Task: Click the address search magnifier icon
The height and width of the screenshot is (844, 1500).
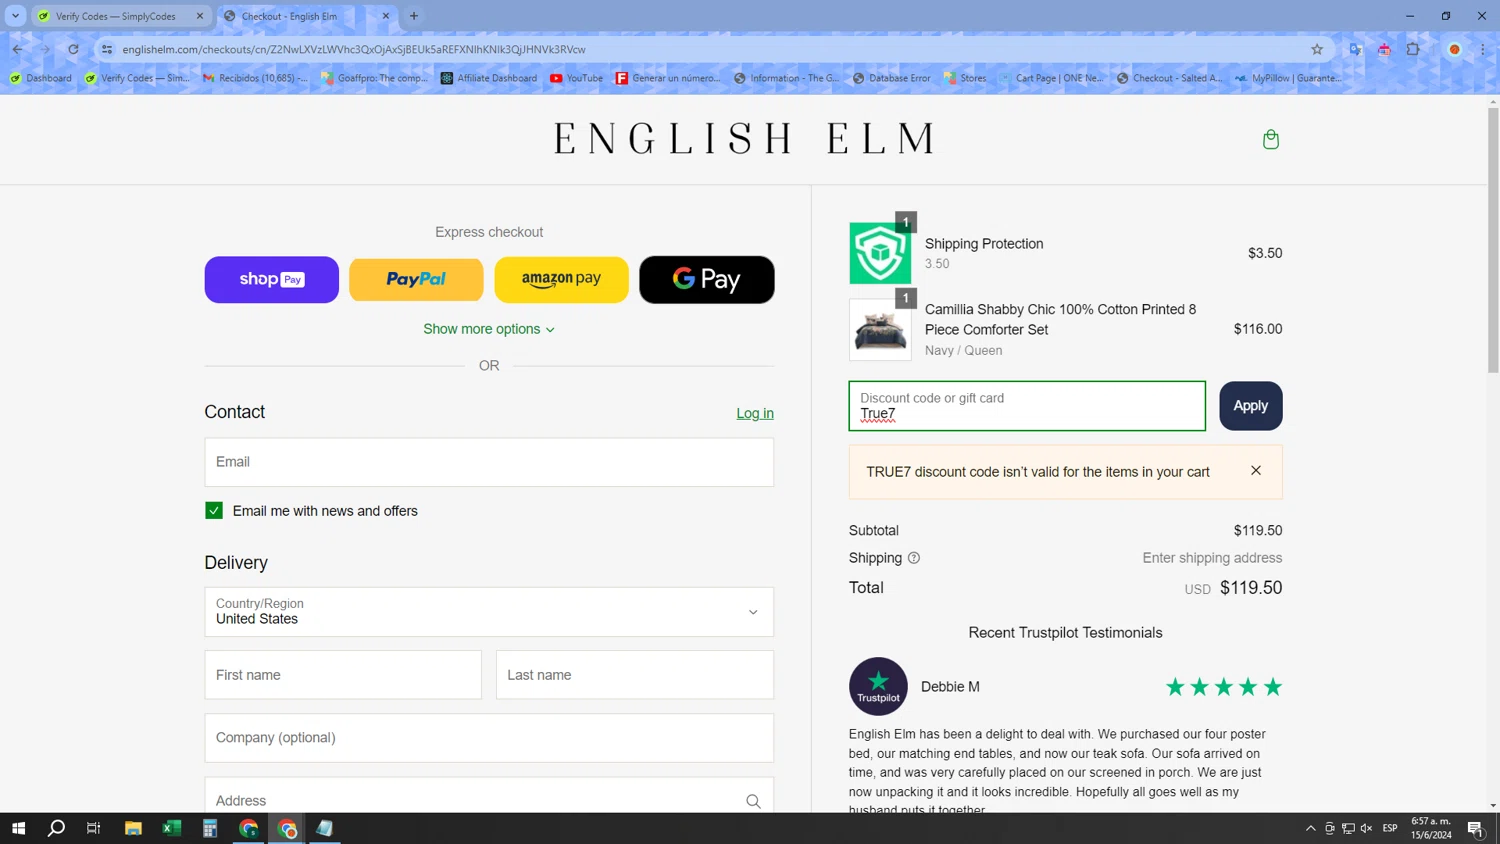Action: point(753,801)
